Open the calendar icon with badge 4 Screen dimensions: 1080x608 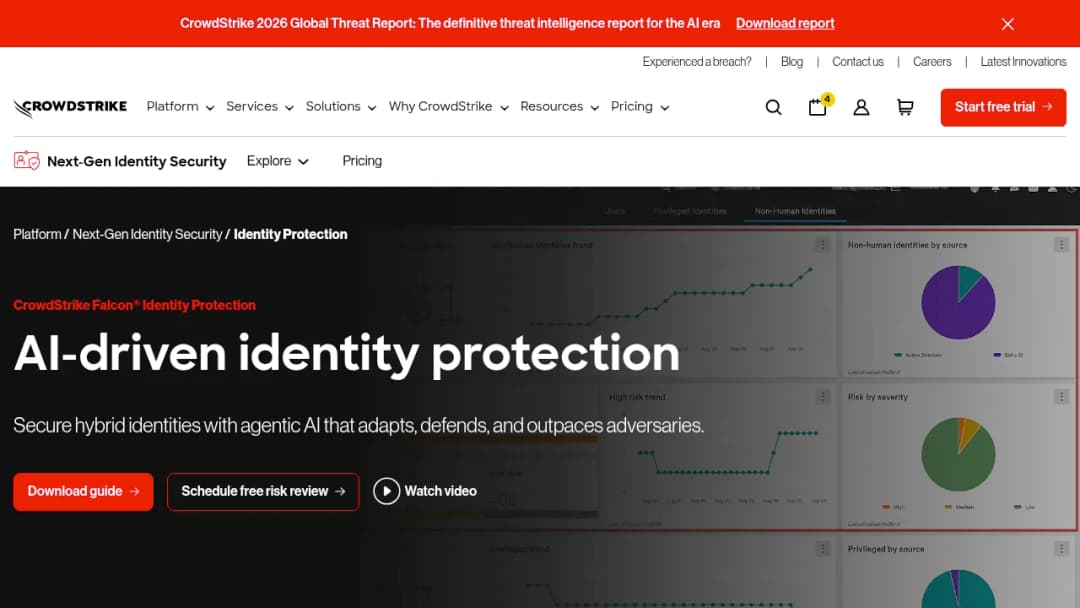(x=819, y=106)
